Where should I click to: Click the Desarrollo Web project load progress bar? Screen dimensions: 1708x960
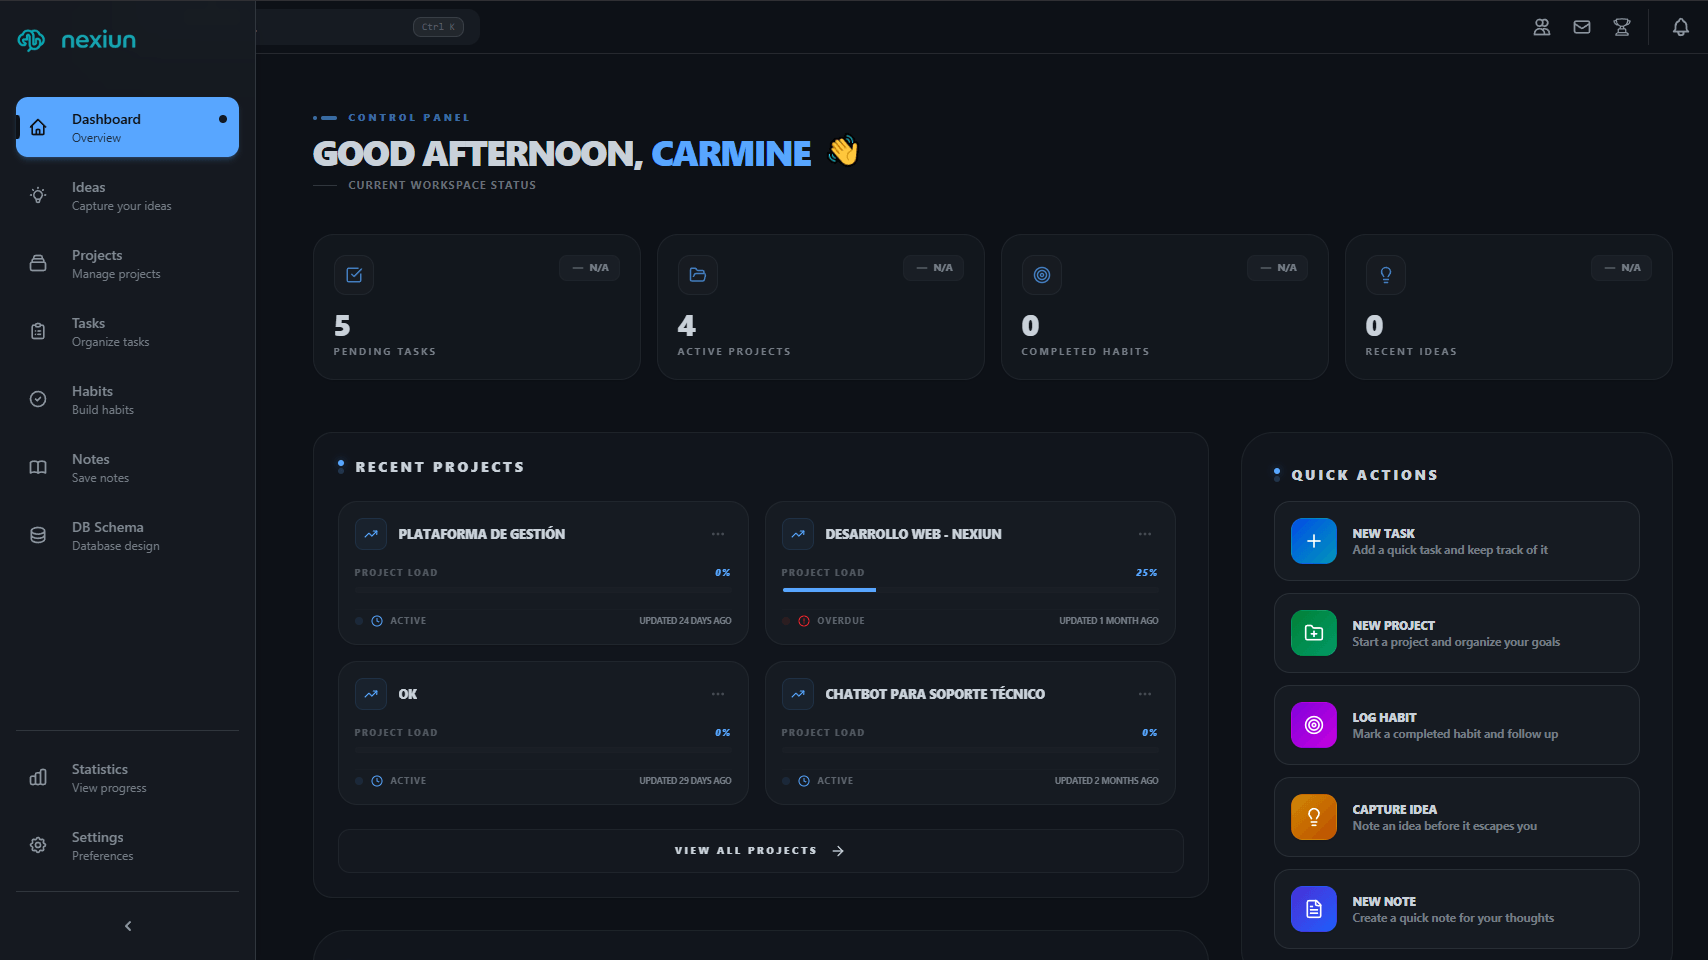pos(969,590)
